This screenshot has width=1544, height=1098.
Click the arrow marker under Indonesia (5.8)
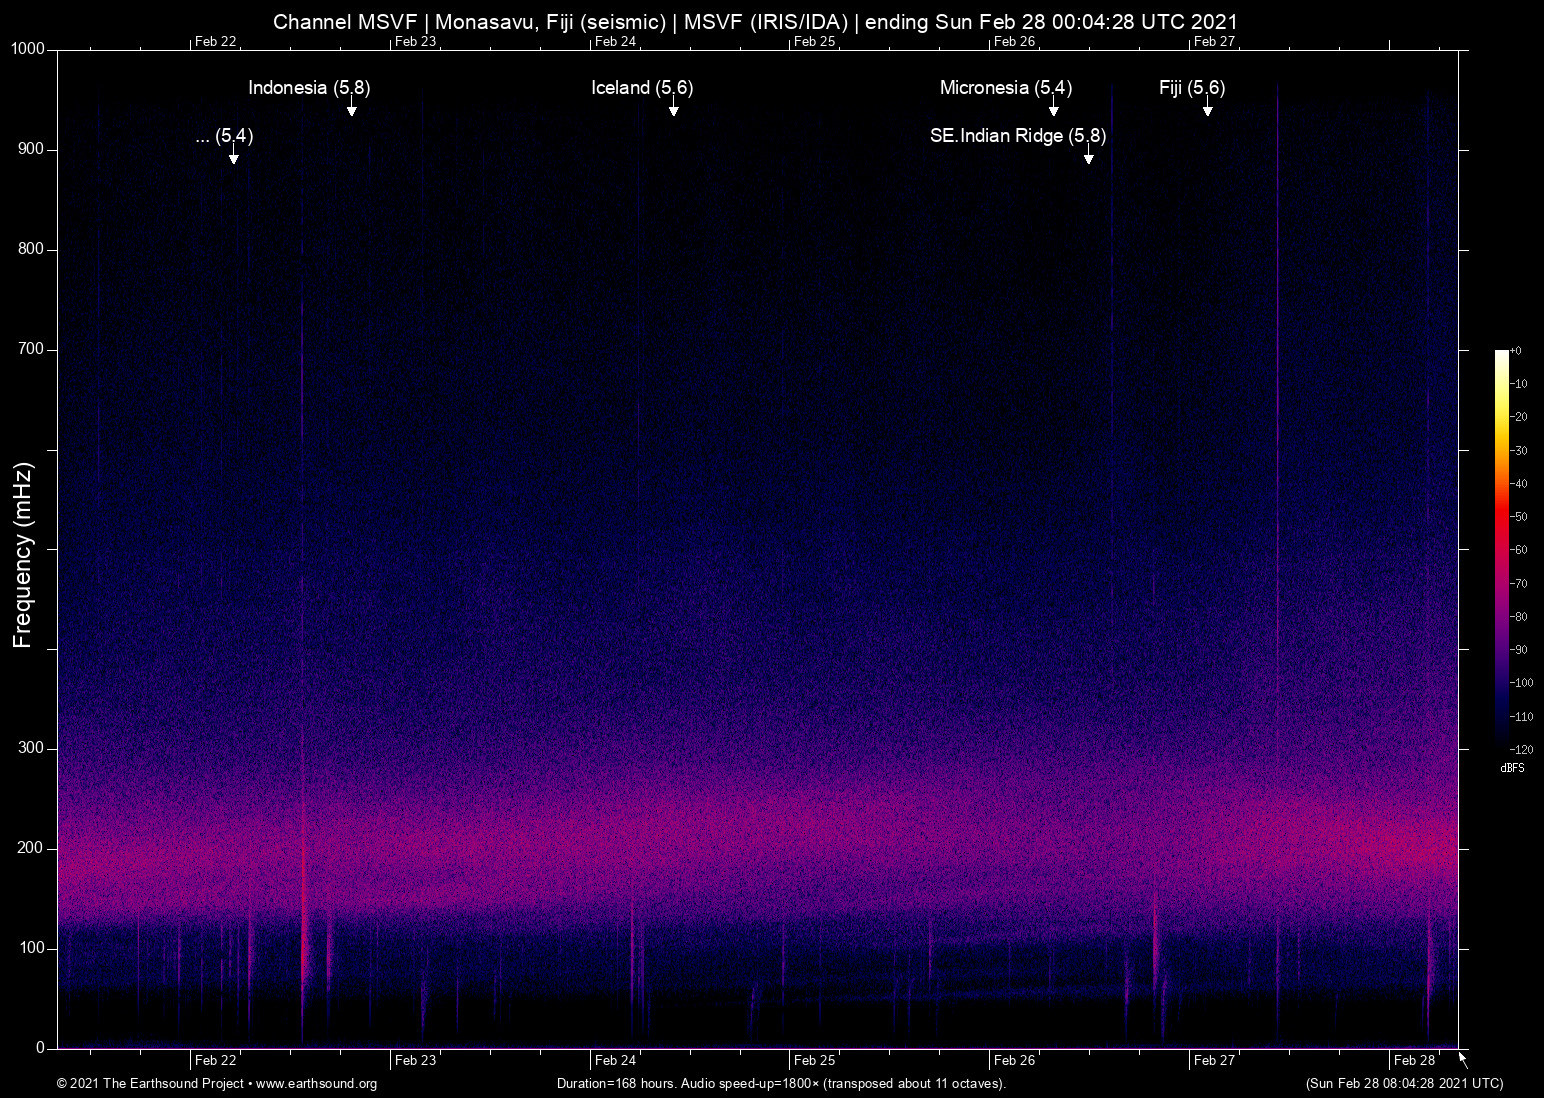tap(352, 108)
